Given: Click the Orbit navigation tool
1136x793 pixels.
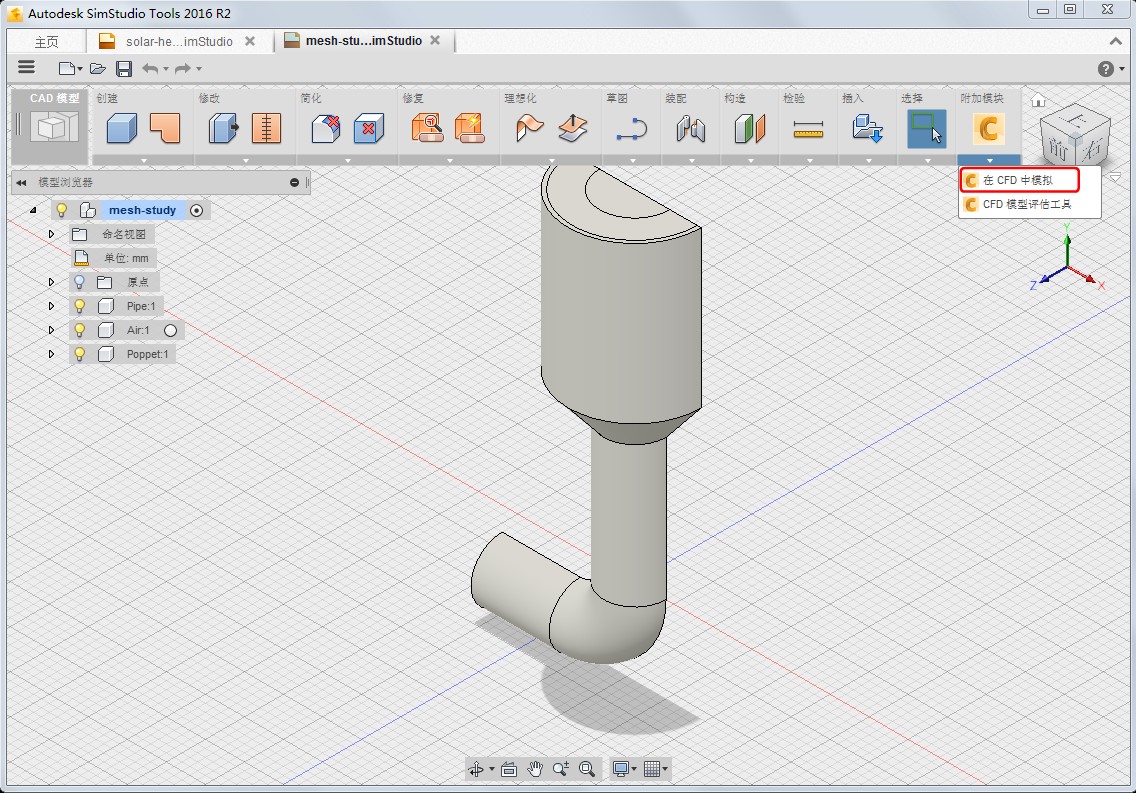Looking at the screenshot, I should coord(476,769).
